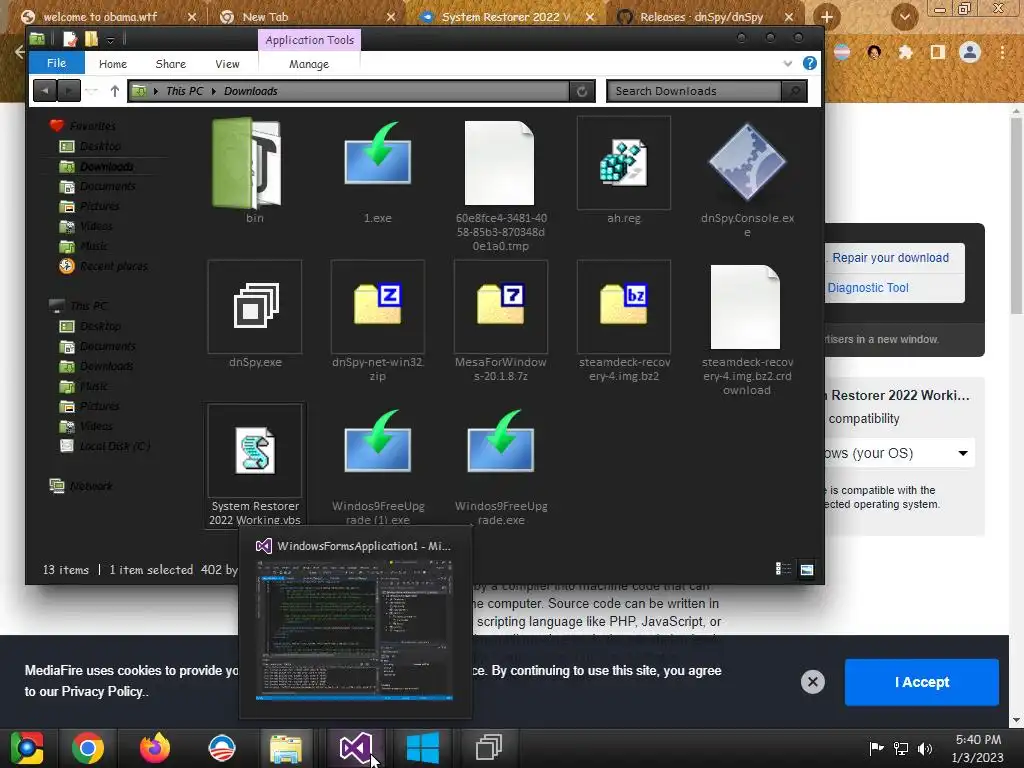Open Chrome three-dot menu
Viewport: 1024px width, 768px height.
pos(1002,52)
